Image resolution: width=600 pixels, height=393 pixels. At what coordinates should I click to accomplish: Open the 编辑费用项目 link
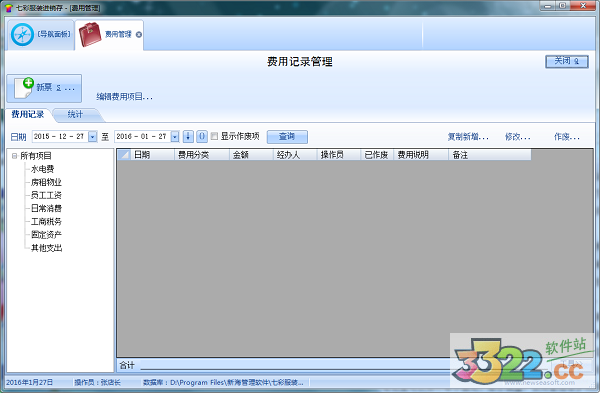tap(124, 97)
